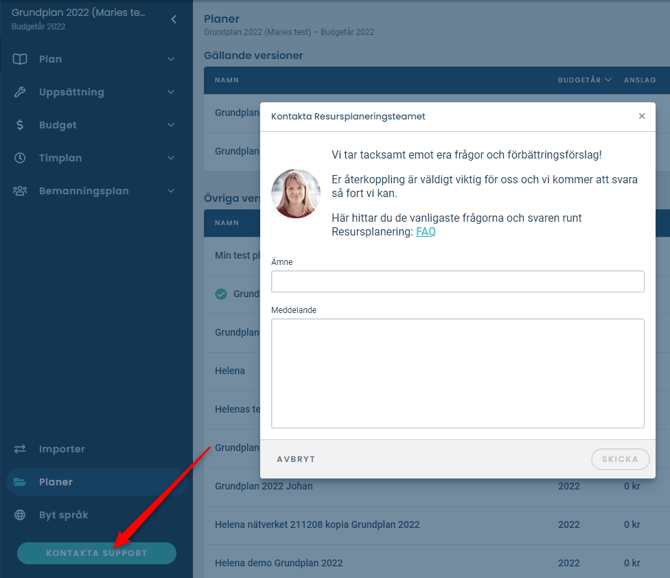Click the Anslag column header
The height and width of the screenshot is (578, 670).
click(640, 80)
